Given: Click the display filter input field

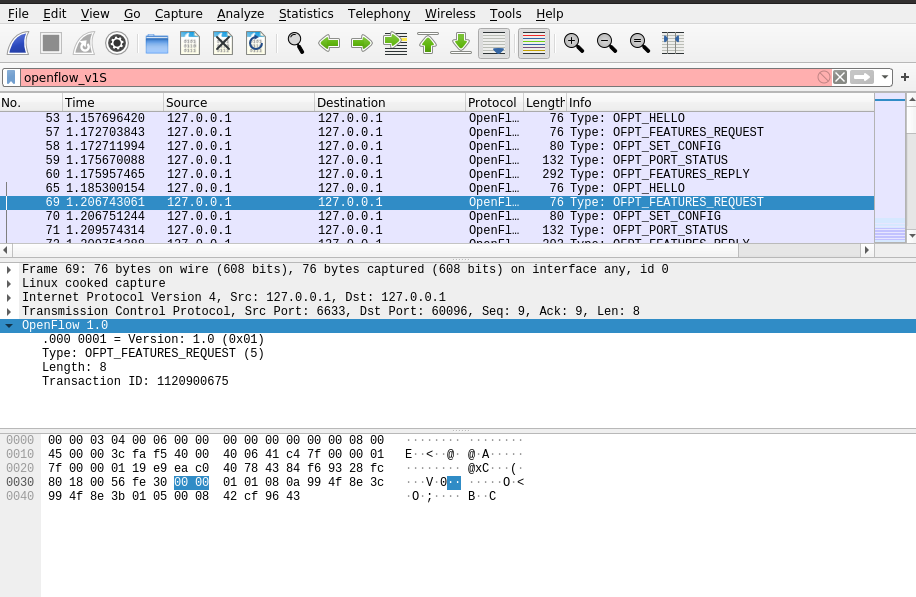Looking at the screenshot, I should 418,78.
